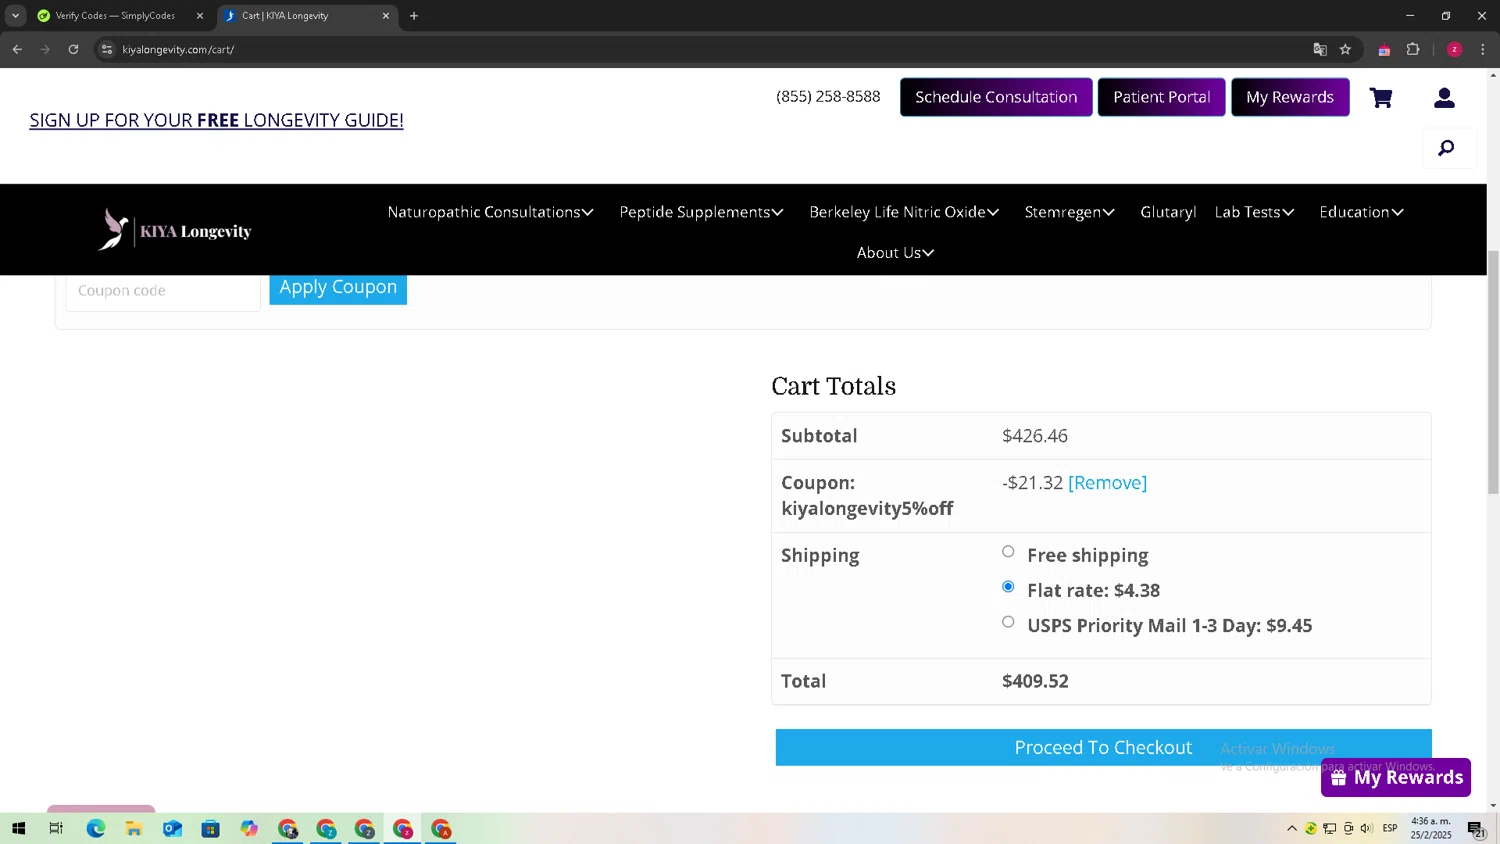Open the Windows Start menu

(x=18, y=828)
